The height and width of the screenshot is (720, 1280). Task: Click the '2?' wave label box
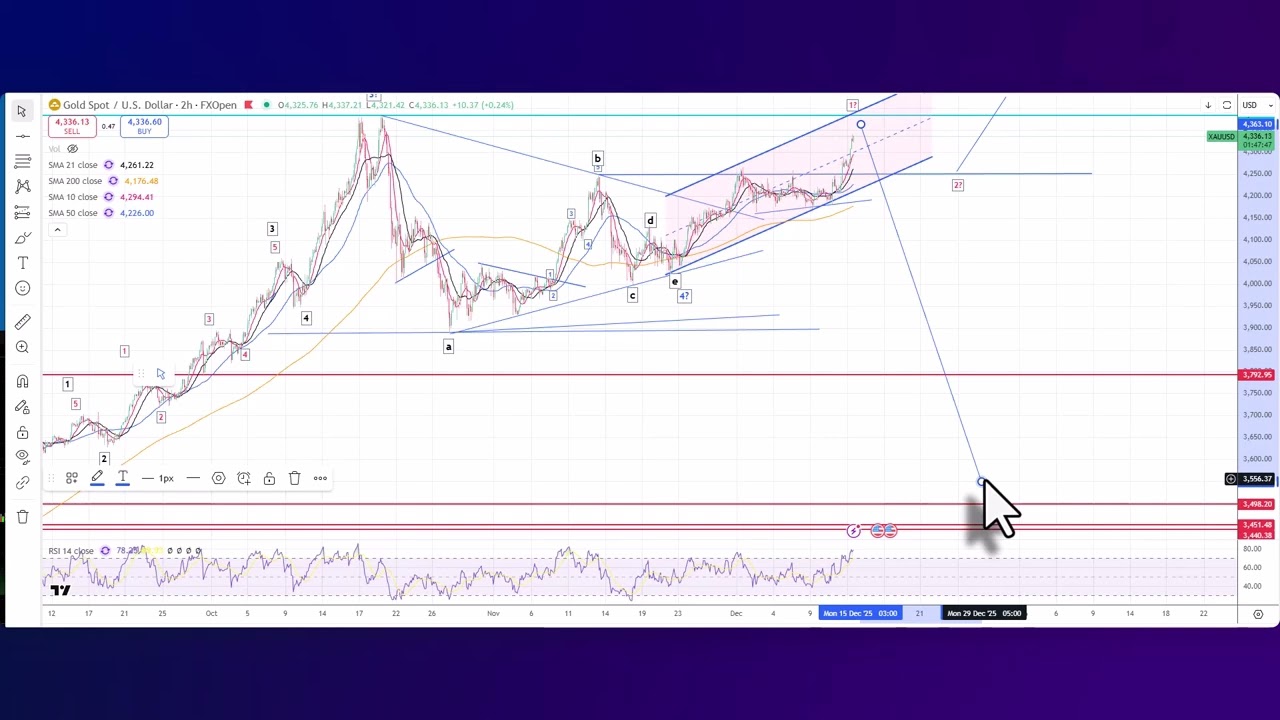click(958, 186)
